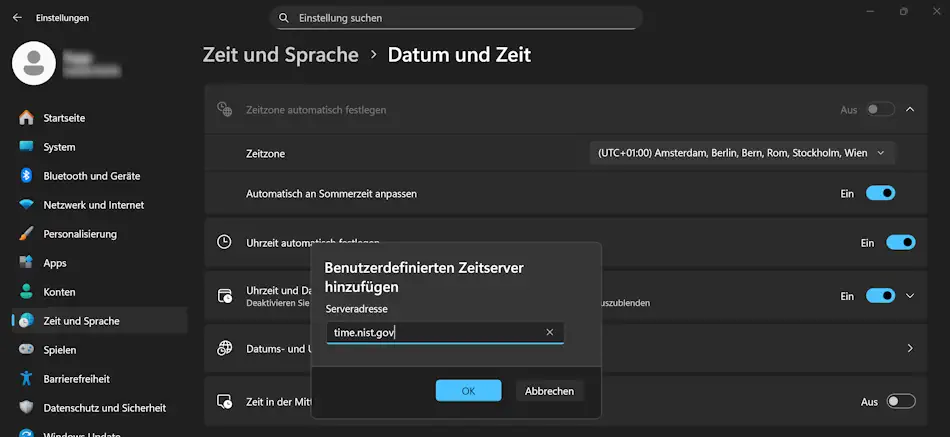Go to Zeit und Sprache breadcrumb
Viewport: 950px width, 437px height.
point(281,55)
